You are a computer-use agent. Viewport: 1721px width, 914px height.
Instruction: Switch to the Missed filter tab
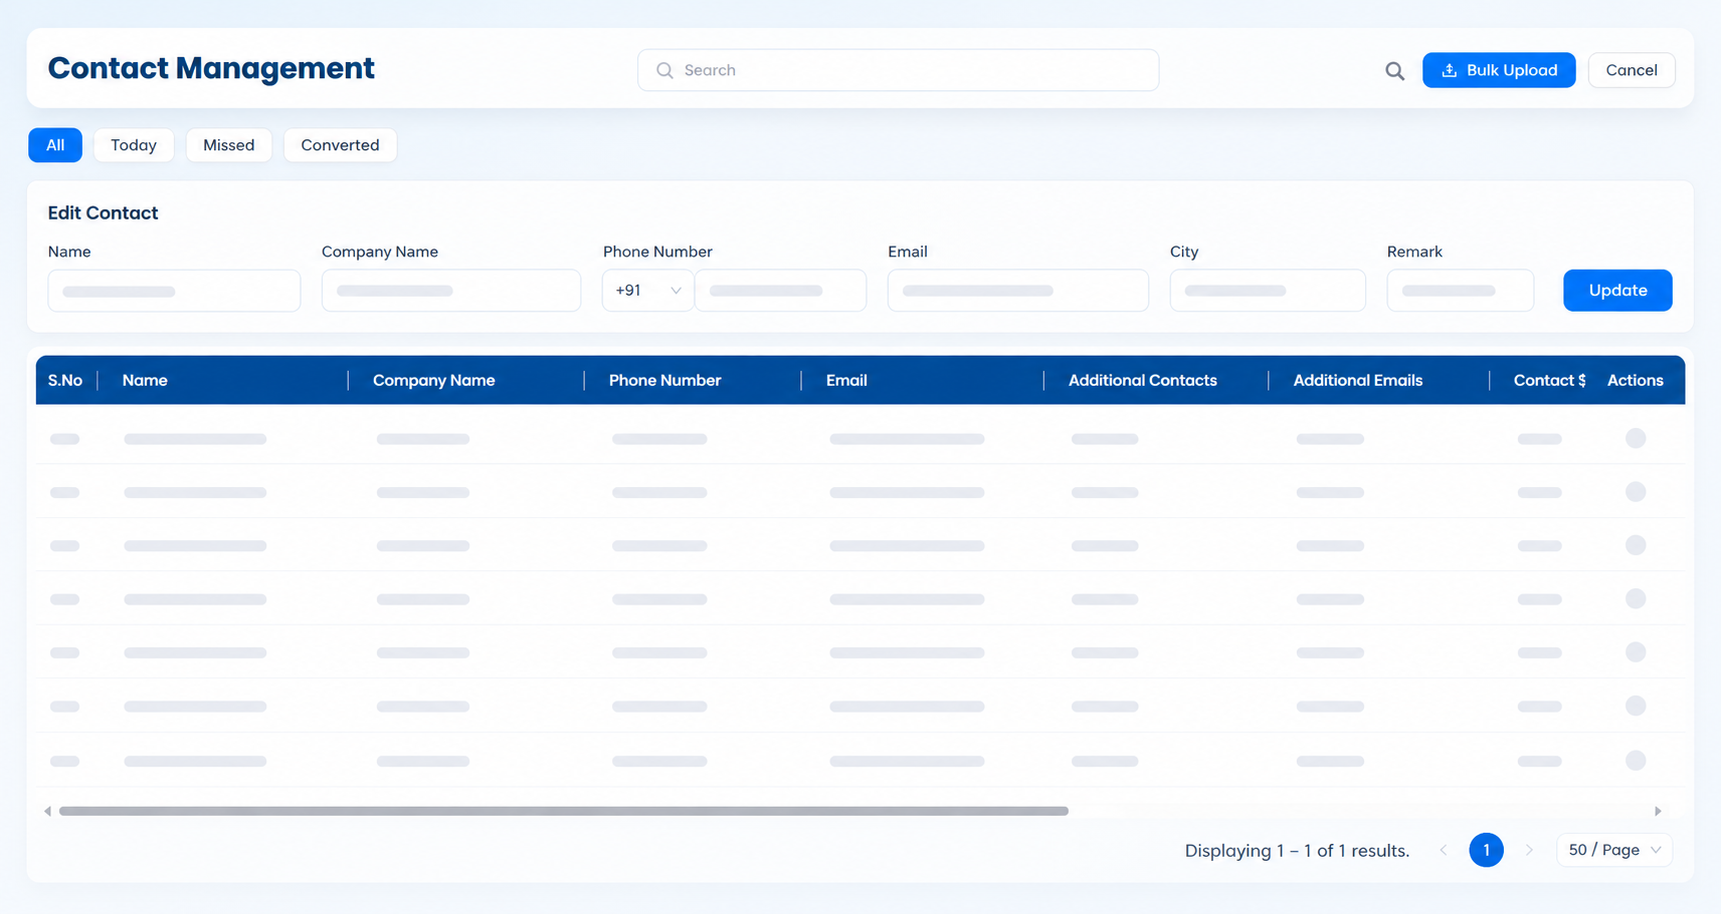tap(229, 145)
